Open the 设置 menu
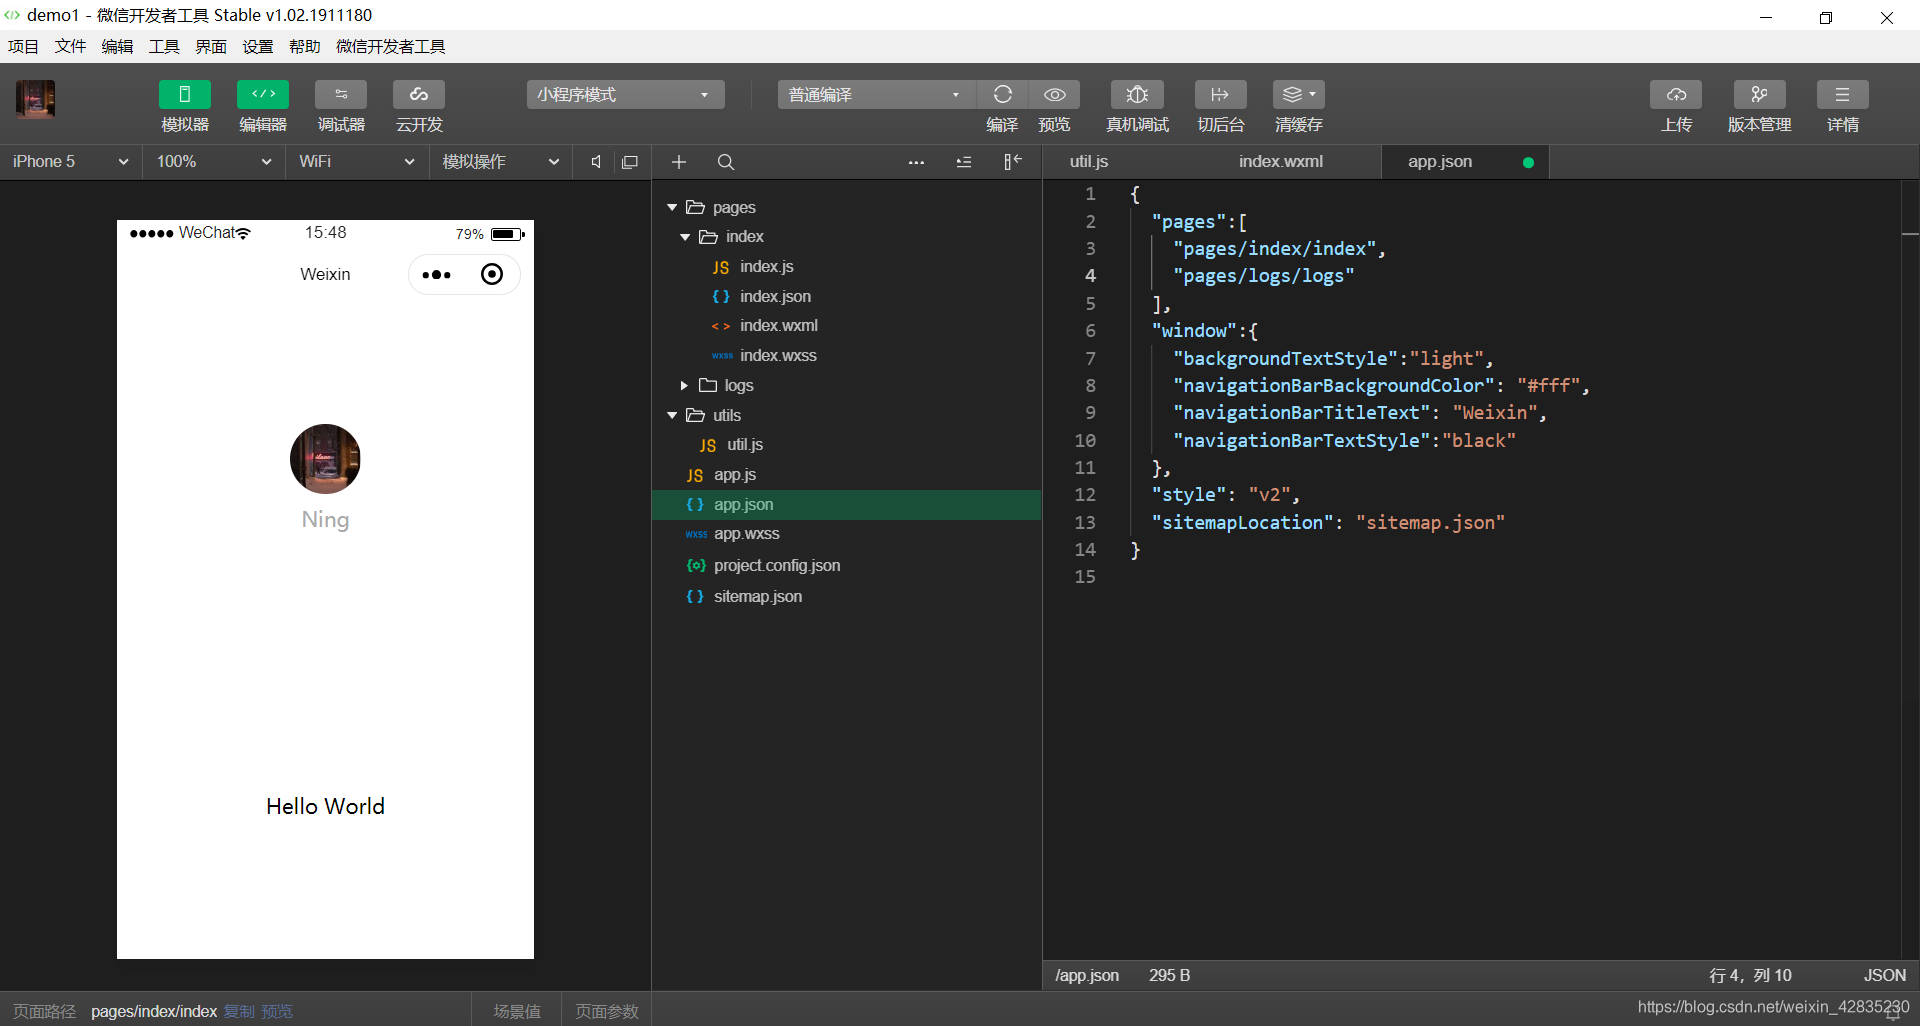The image size is (1920, 1026). point(258,47)
